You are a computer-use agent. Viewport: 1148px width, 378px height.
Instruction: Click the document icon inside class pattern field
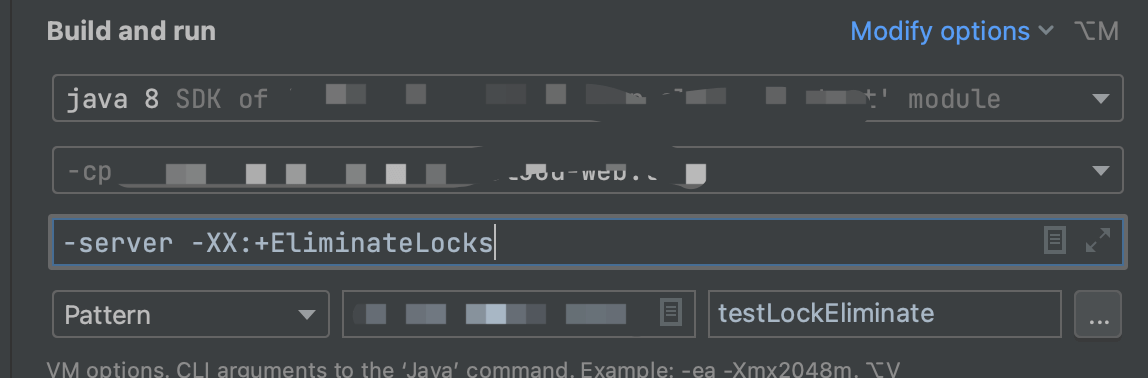[x=671, y=312]
